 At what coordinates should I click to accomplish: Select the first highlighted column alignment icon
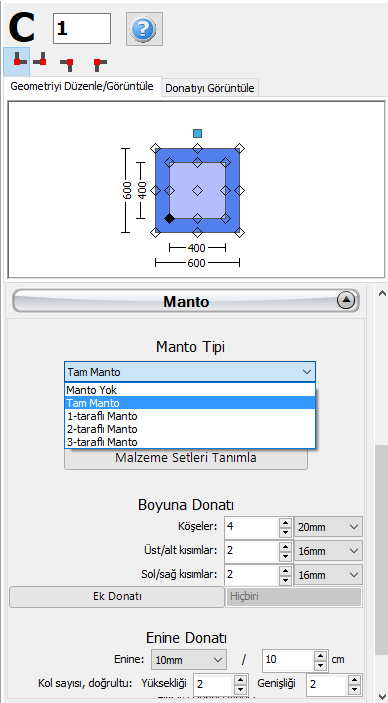17,61
